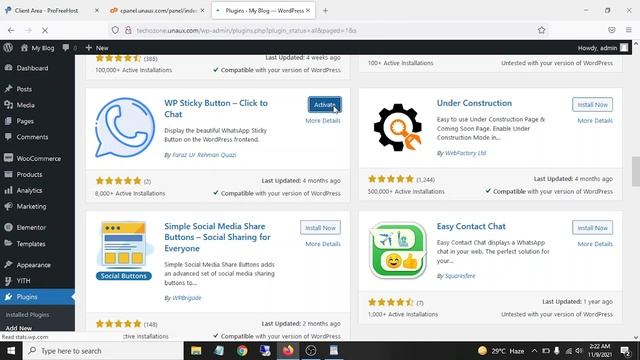Open More Details for WP Sticky Button

click(323, 121)
